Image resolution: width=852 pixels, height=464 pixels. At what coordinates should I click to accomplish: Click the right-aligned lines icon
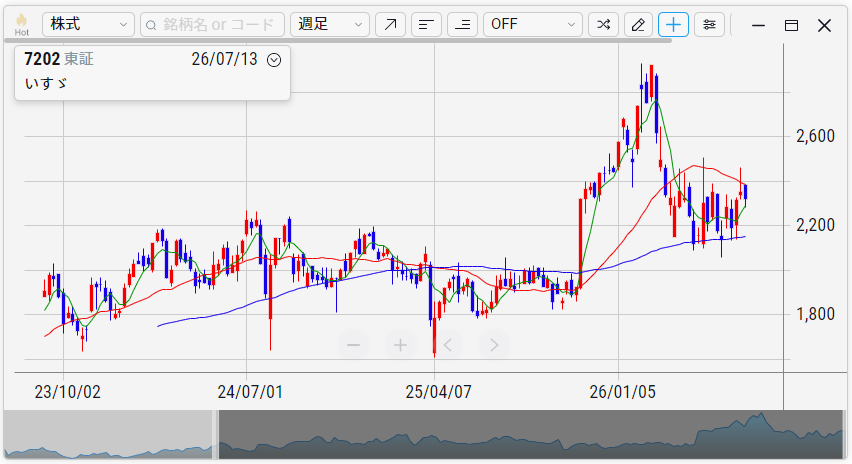[462, 24]
